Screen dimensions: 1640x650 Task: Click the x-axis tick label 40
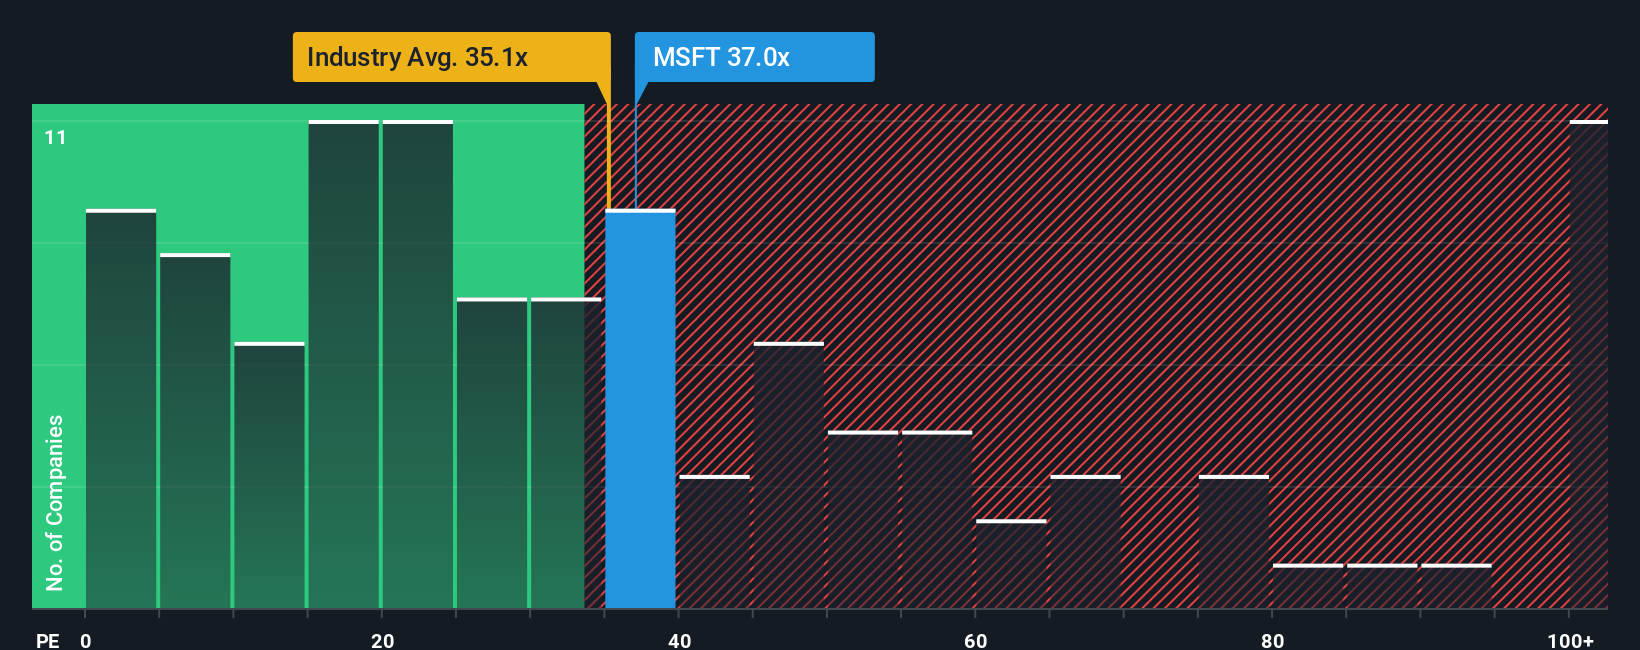coord(680,640)
